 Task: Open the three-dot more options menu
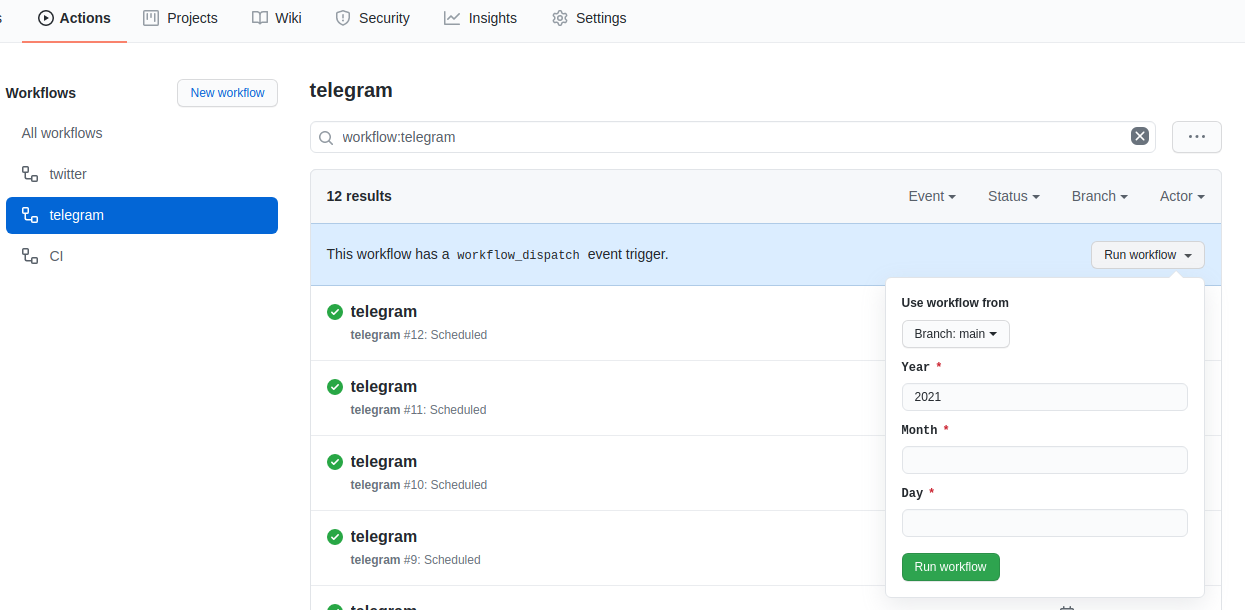1196,137
